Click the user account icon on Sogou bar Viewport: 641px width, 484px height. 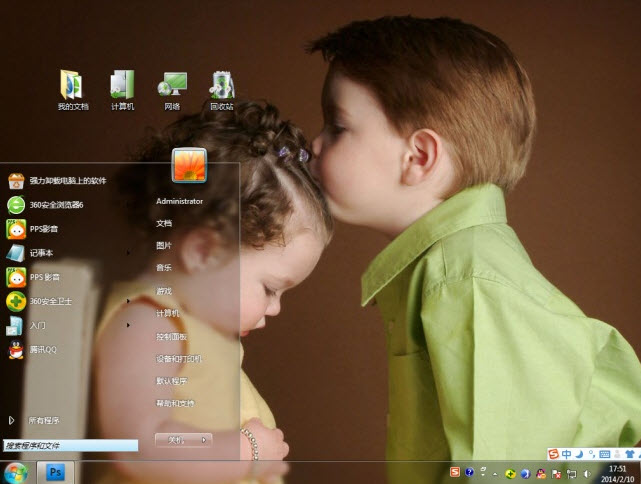click(x=617, y=454)
